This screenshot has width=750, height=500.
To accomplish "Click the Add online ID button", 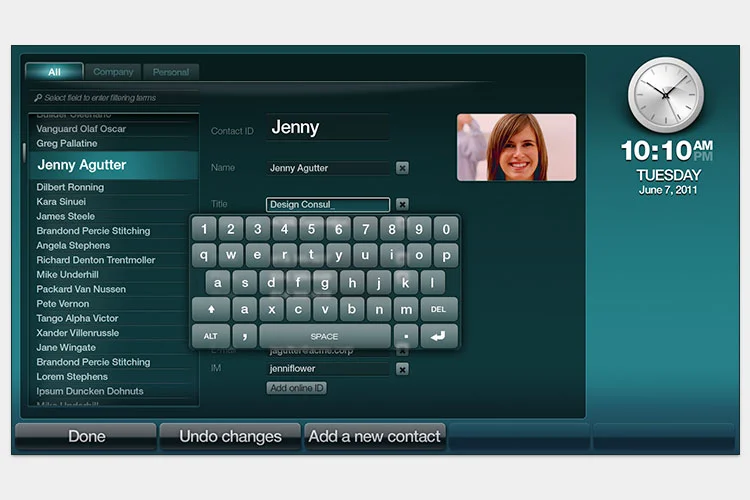I will pyautogui.click(x=297, y=388).
